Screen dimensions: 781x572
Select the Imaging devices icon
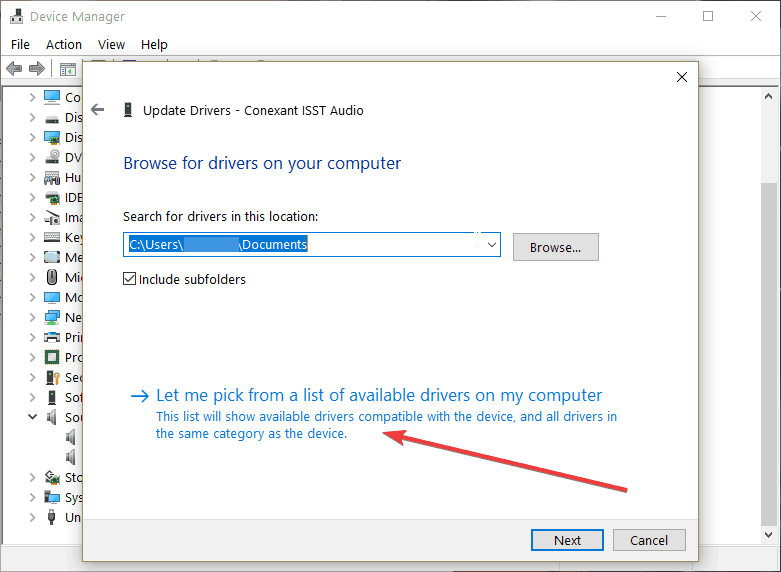[52, 217]
